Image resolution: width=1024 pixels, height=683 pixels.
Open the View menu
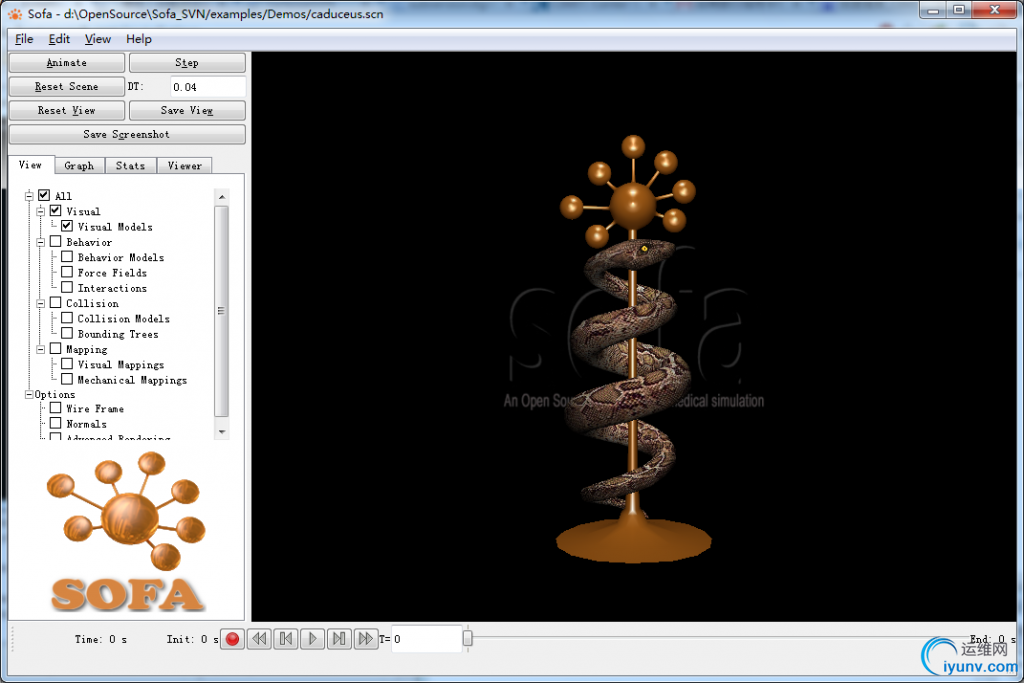pos(98,39)
